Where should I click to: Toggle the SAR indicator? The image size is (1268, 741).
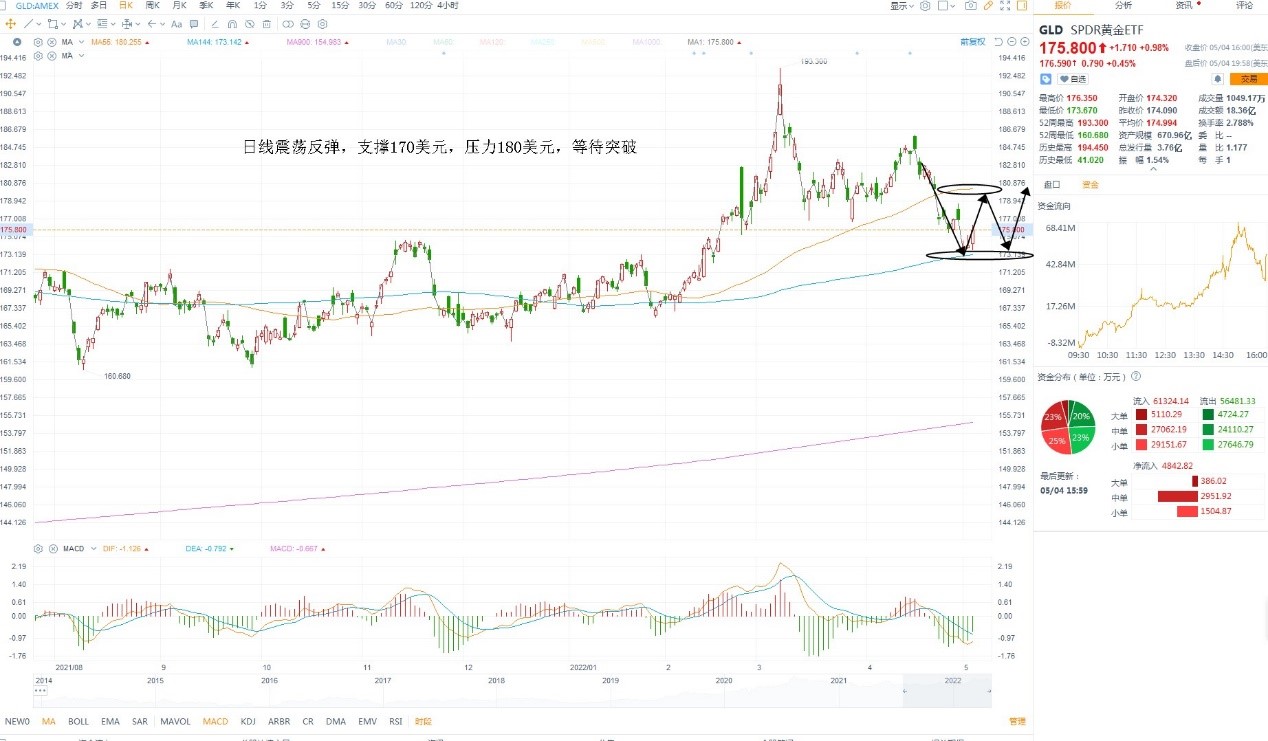[x=140, y=721]
